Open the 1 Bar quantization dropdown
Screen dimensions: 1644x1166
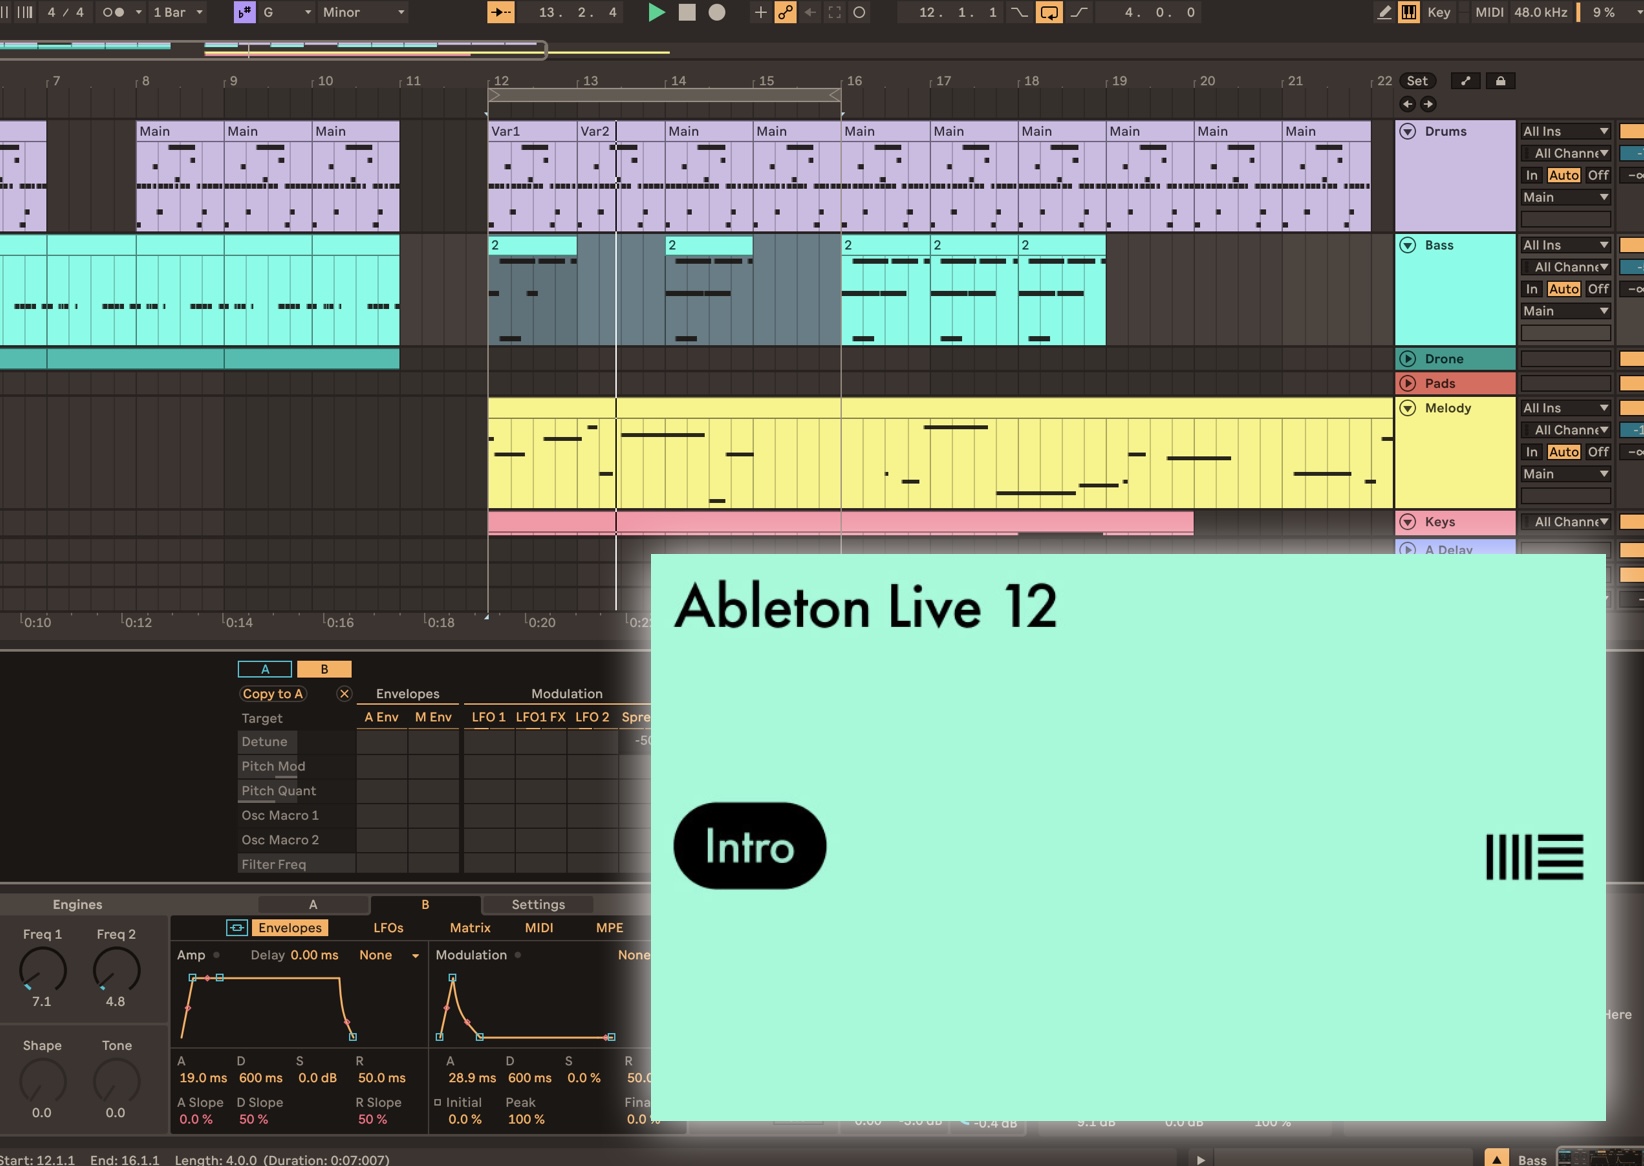click(x=178, y=12)
